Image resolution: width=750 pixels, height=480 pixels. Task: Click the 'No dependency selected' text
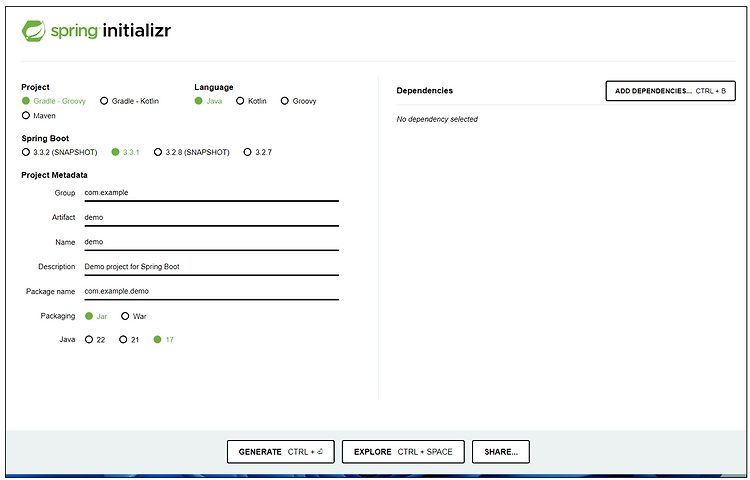[x=437, y=119]
